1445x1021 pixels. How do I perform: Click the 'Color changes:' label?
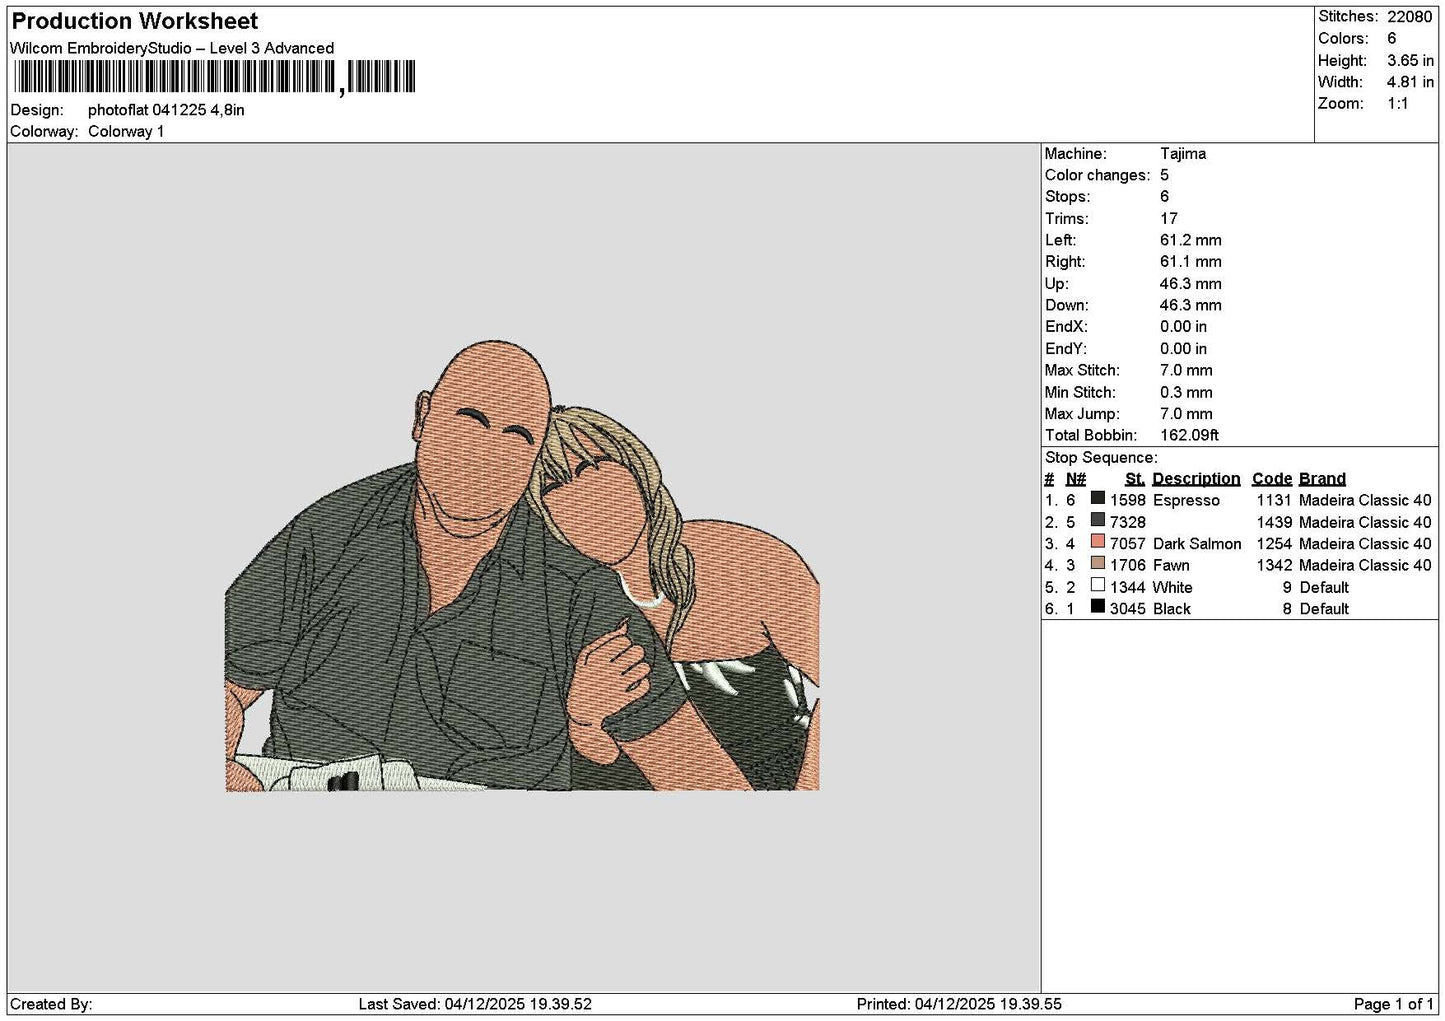tap(1098, 175)
